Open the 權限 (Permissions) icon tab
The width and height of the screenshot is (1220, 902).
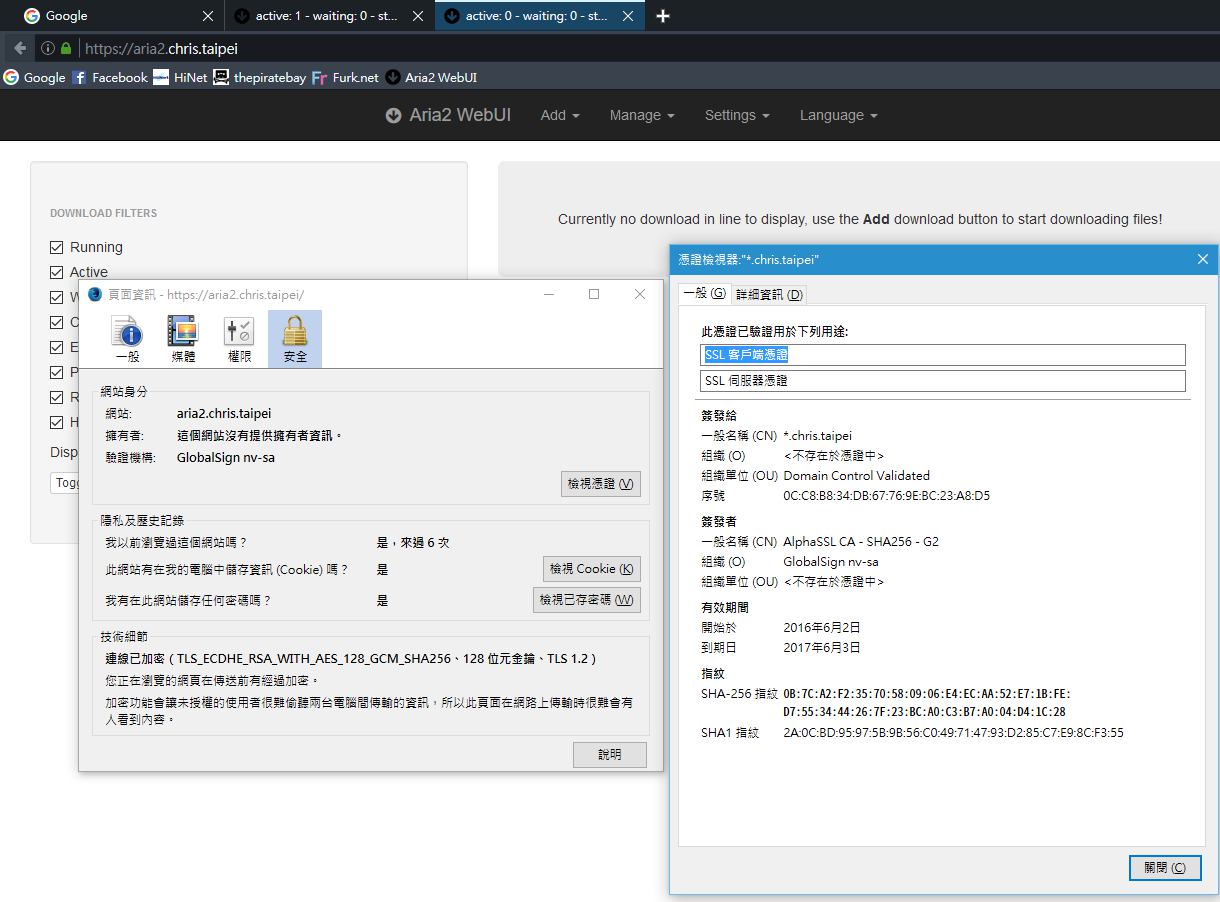coord(239,338)
